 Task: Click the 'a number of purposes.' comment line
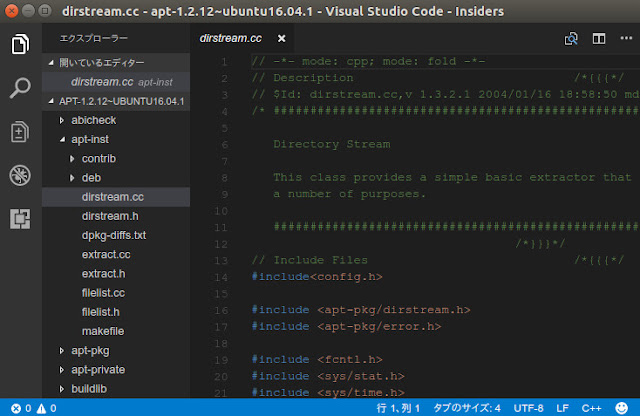tap(350, 194)
